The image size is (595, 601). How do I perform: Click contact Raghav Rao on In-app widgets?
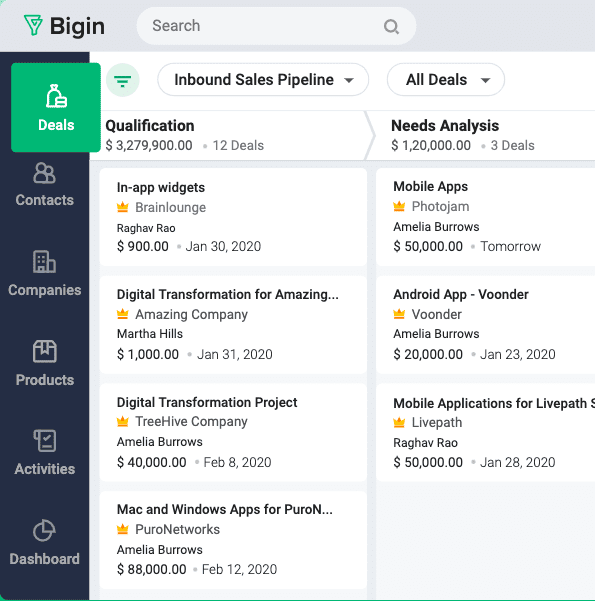pos(146,228)
